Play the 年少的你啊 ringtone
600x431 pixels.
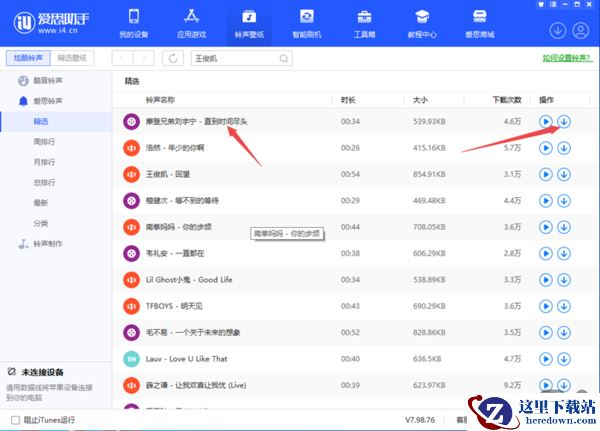coord(546,148)
